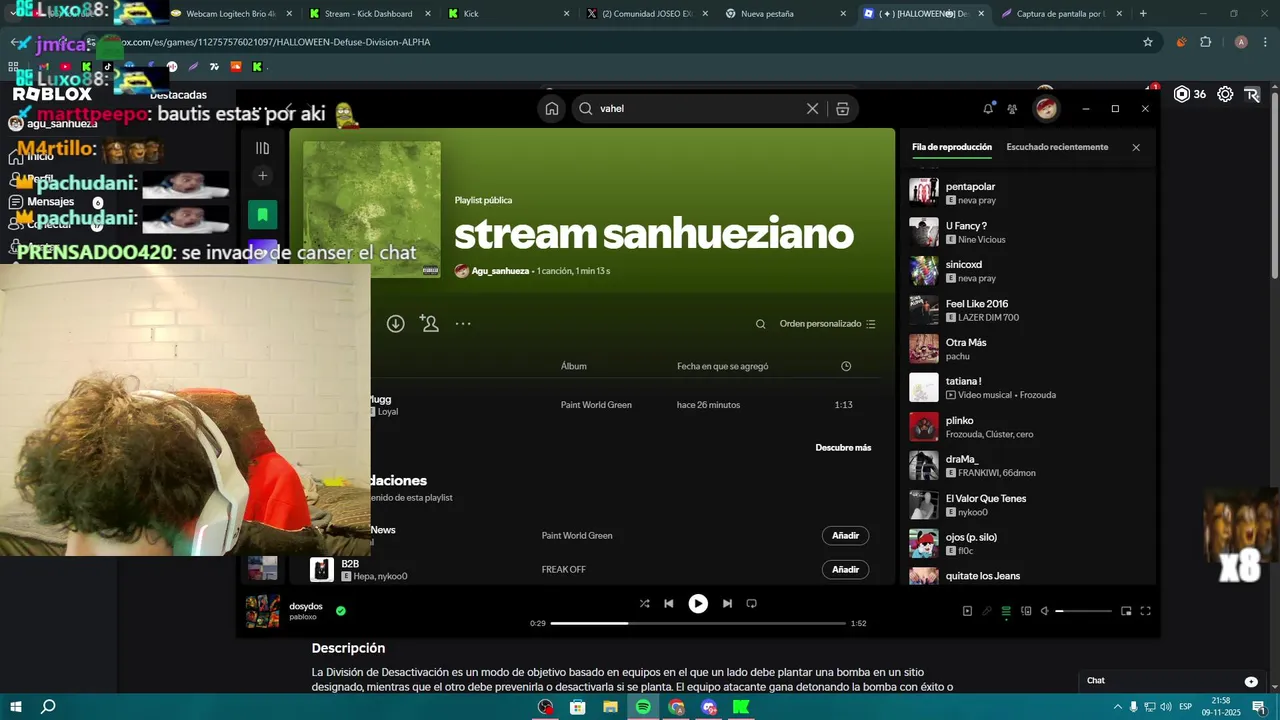Switch Spotify to full screen view

[x=1146, y=611]
